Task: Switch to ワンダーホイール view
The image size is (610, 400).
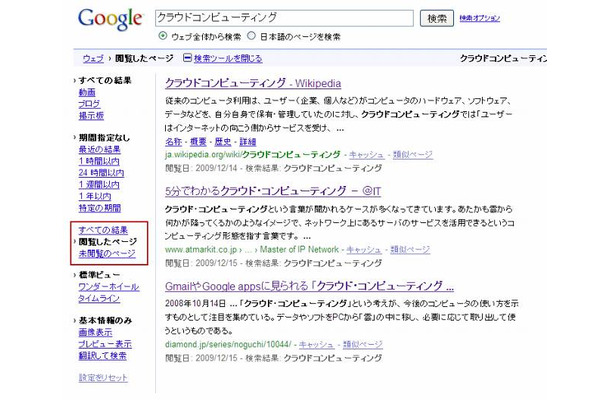Action: click(x=109, y=287)
